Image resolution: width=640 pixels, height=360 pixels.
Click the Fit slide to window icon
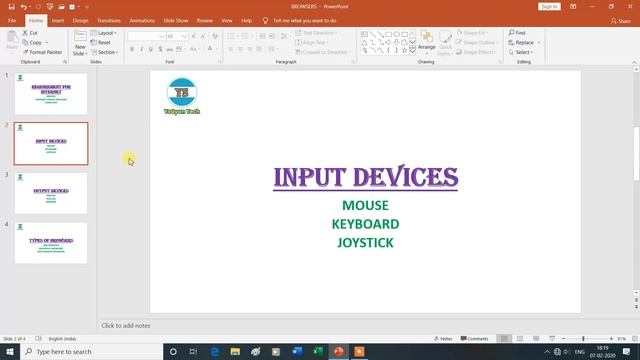[635, 339]
